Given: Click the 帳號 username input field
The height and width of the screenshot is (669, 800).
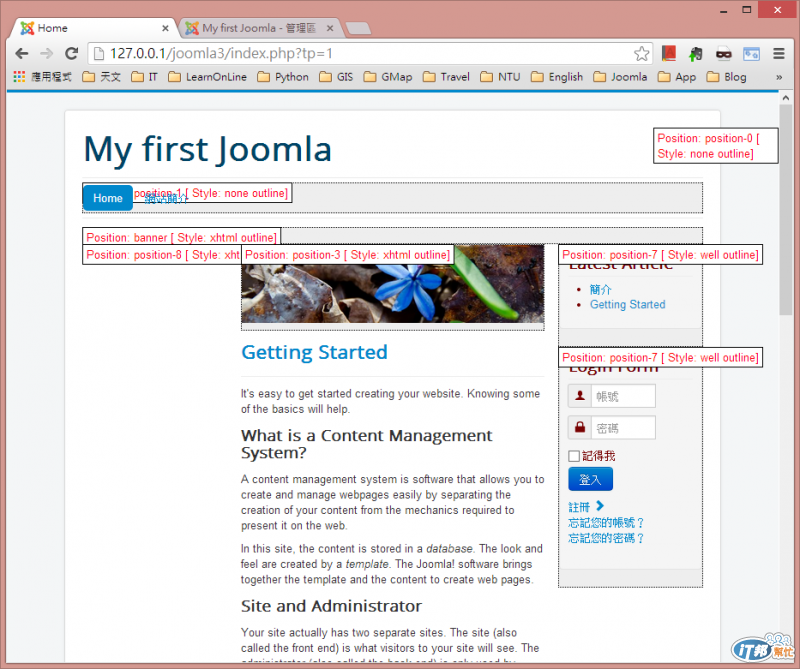Looking at the screenshot, I should 623,397.
